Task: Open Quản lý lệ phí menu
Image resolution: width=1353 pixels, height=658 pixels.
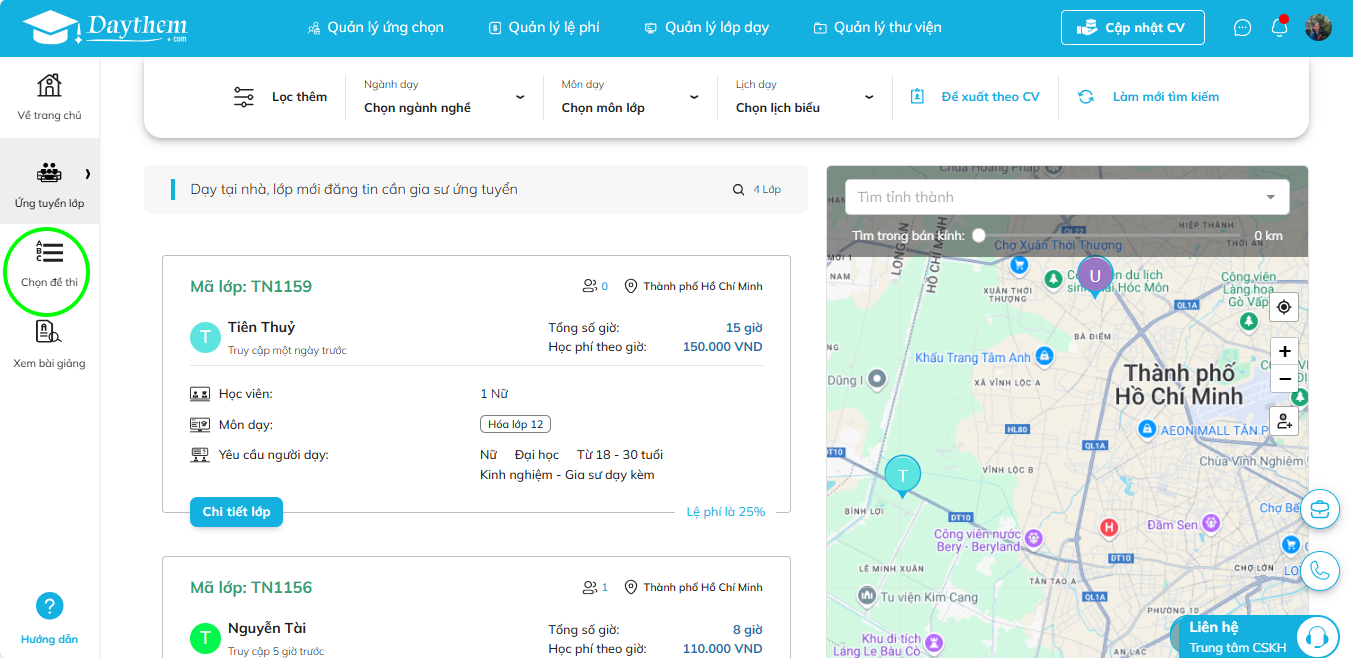Action: point(544,28)
